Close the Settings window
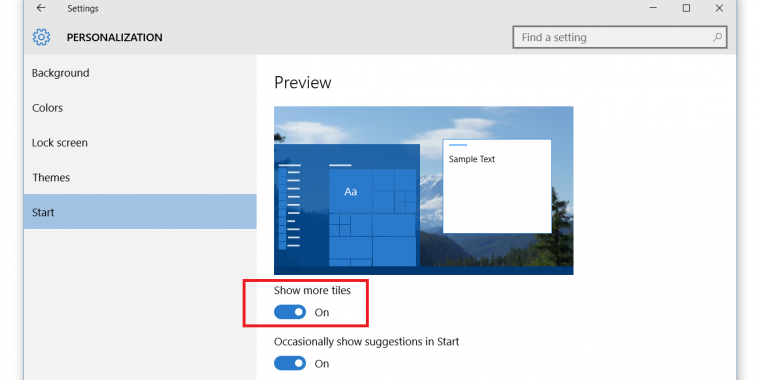The width and height of the screenshot is (760, 380). tap(719, 8)
